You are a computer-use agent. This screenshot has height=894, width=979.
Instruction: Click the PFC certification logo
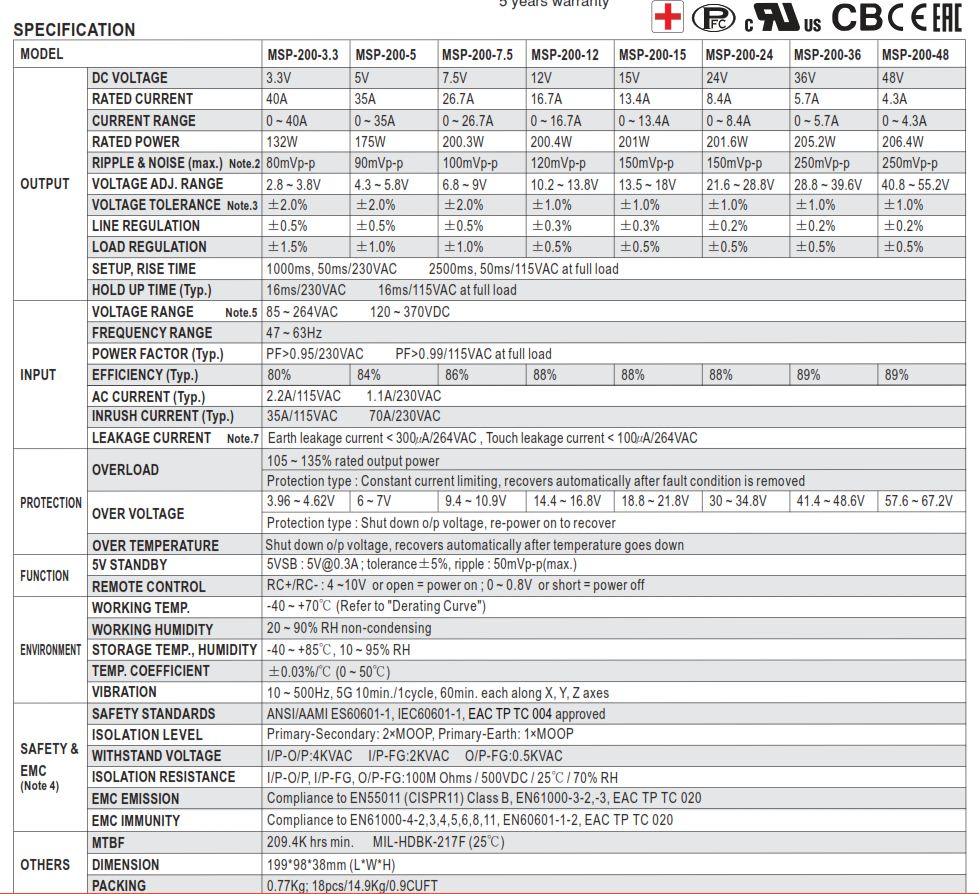tap(713, 18)
